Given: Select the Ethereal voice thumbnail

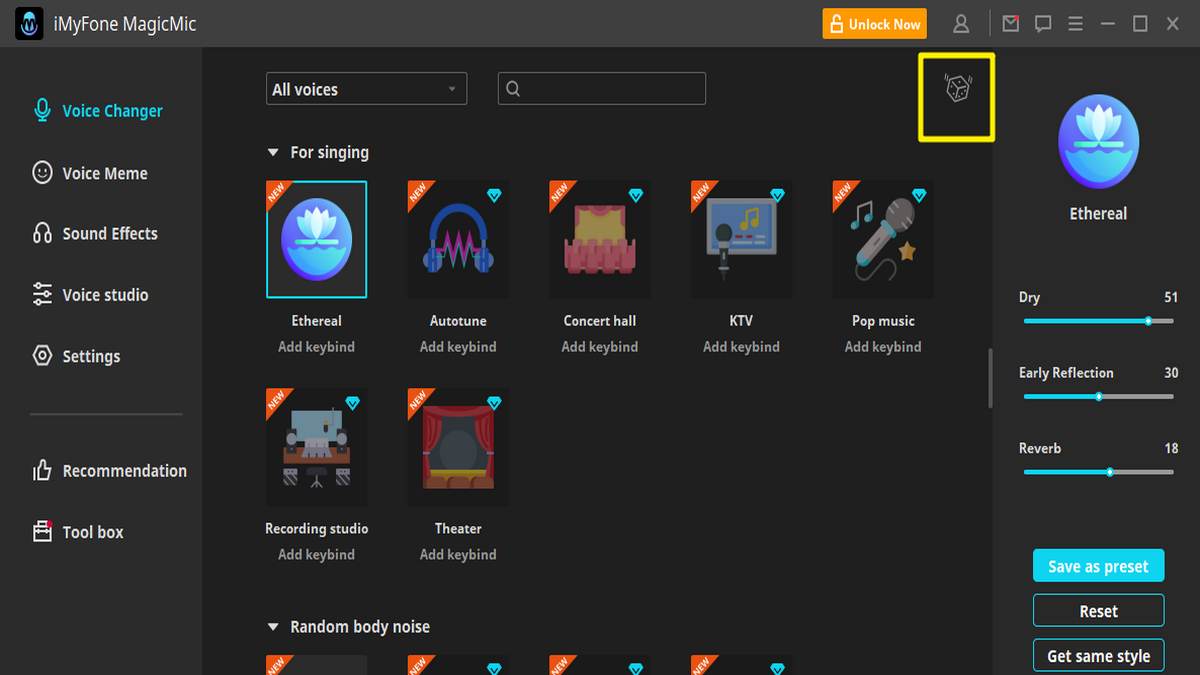Looking at the screenshot, I should [317, 240].
